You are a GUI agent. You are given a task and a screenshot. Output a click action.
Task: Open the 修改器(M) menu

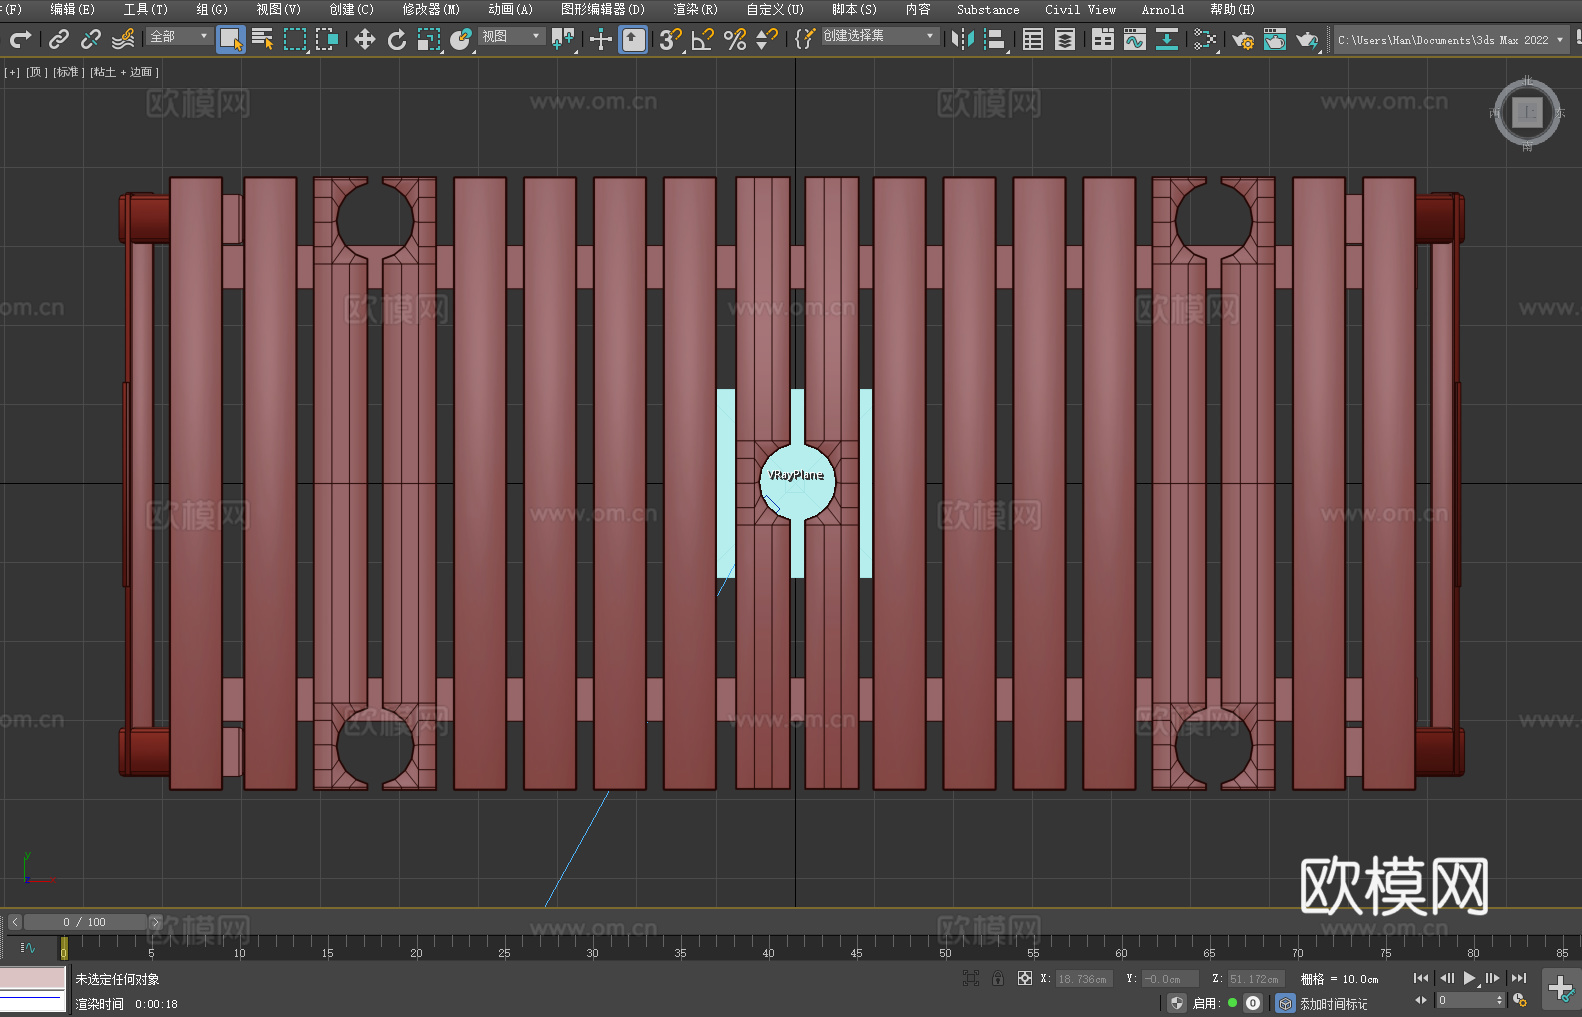(x=431, y=9)
